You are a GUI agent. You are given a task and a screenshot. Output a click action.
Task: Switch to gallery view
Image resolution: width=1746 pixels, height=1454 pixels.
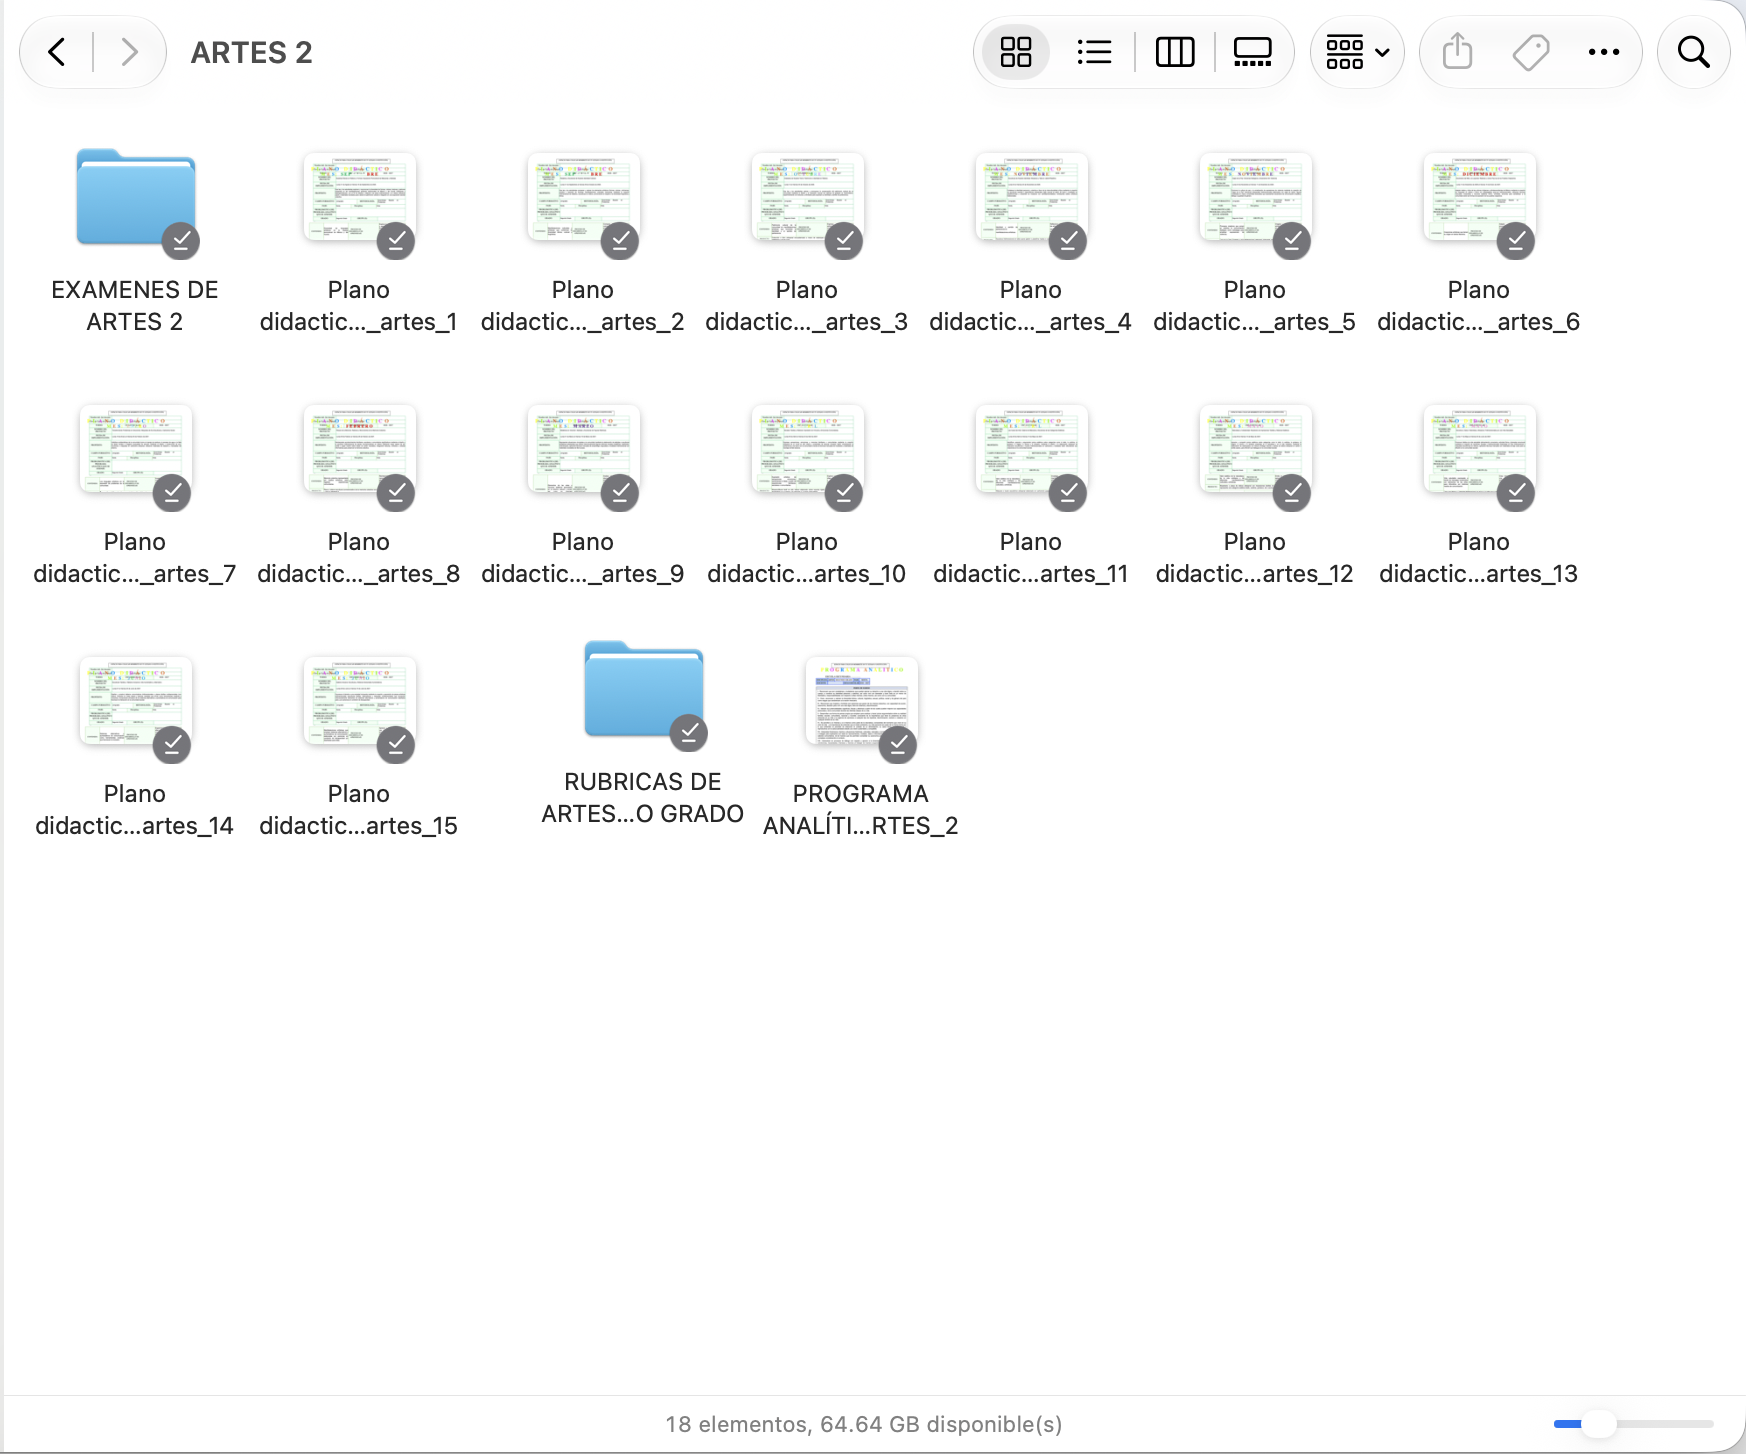click(1252, 52)
